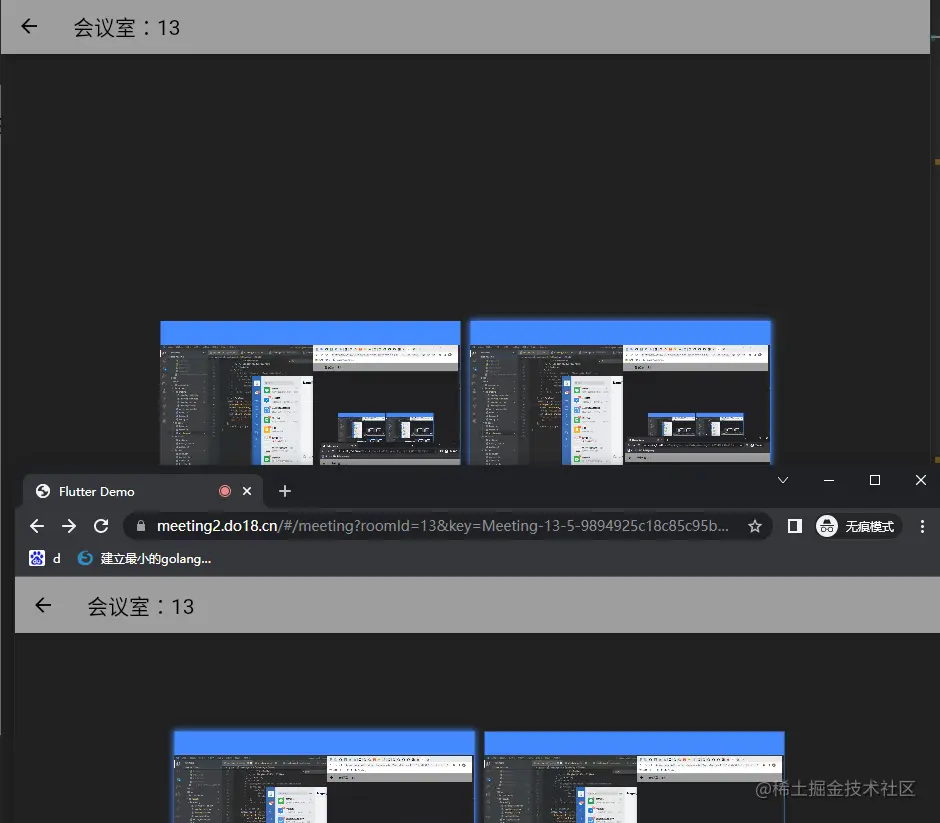This screenshot has height=823, width=940.
Task: Click the back arrow inside the meeting page
Action: point(42,605)
